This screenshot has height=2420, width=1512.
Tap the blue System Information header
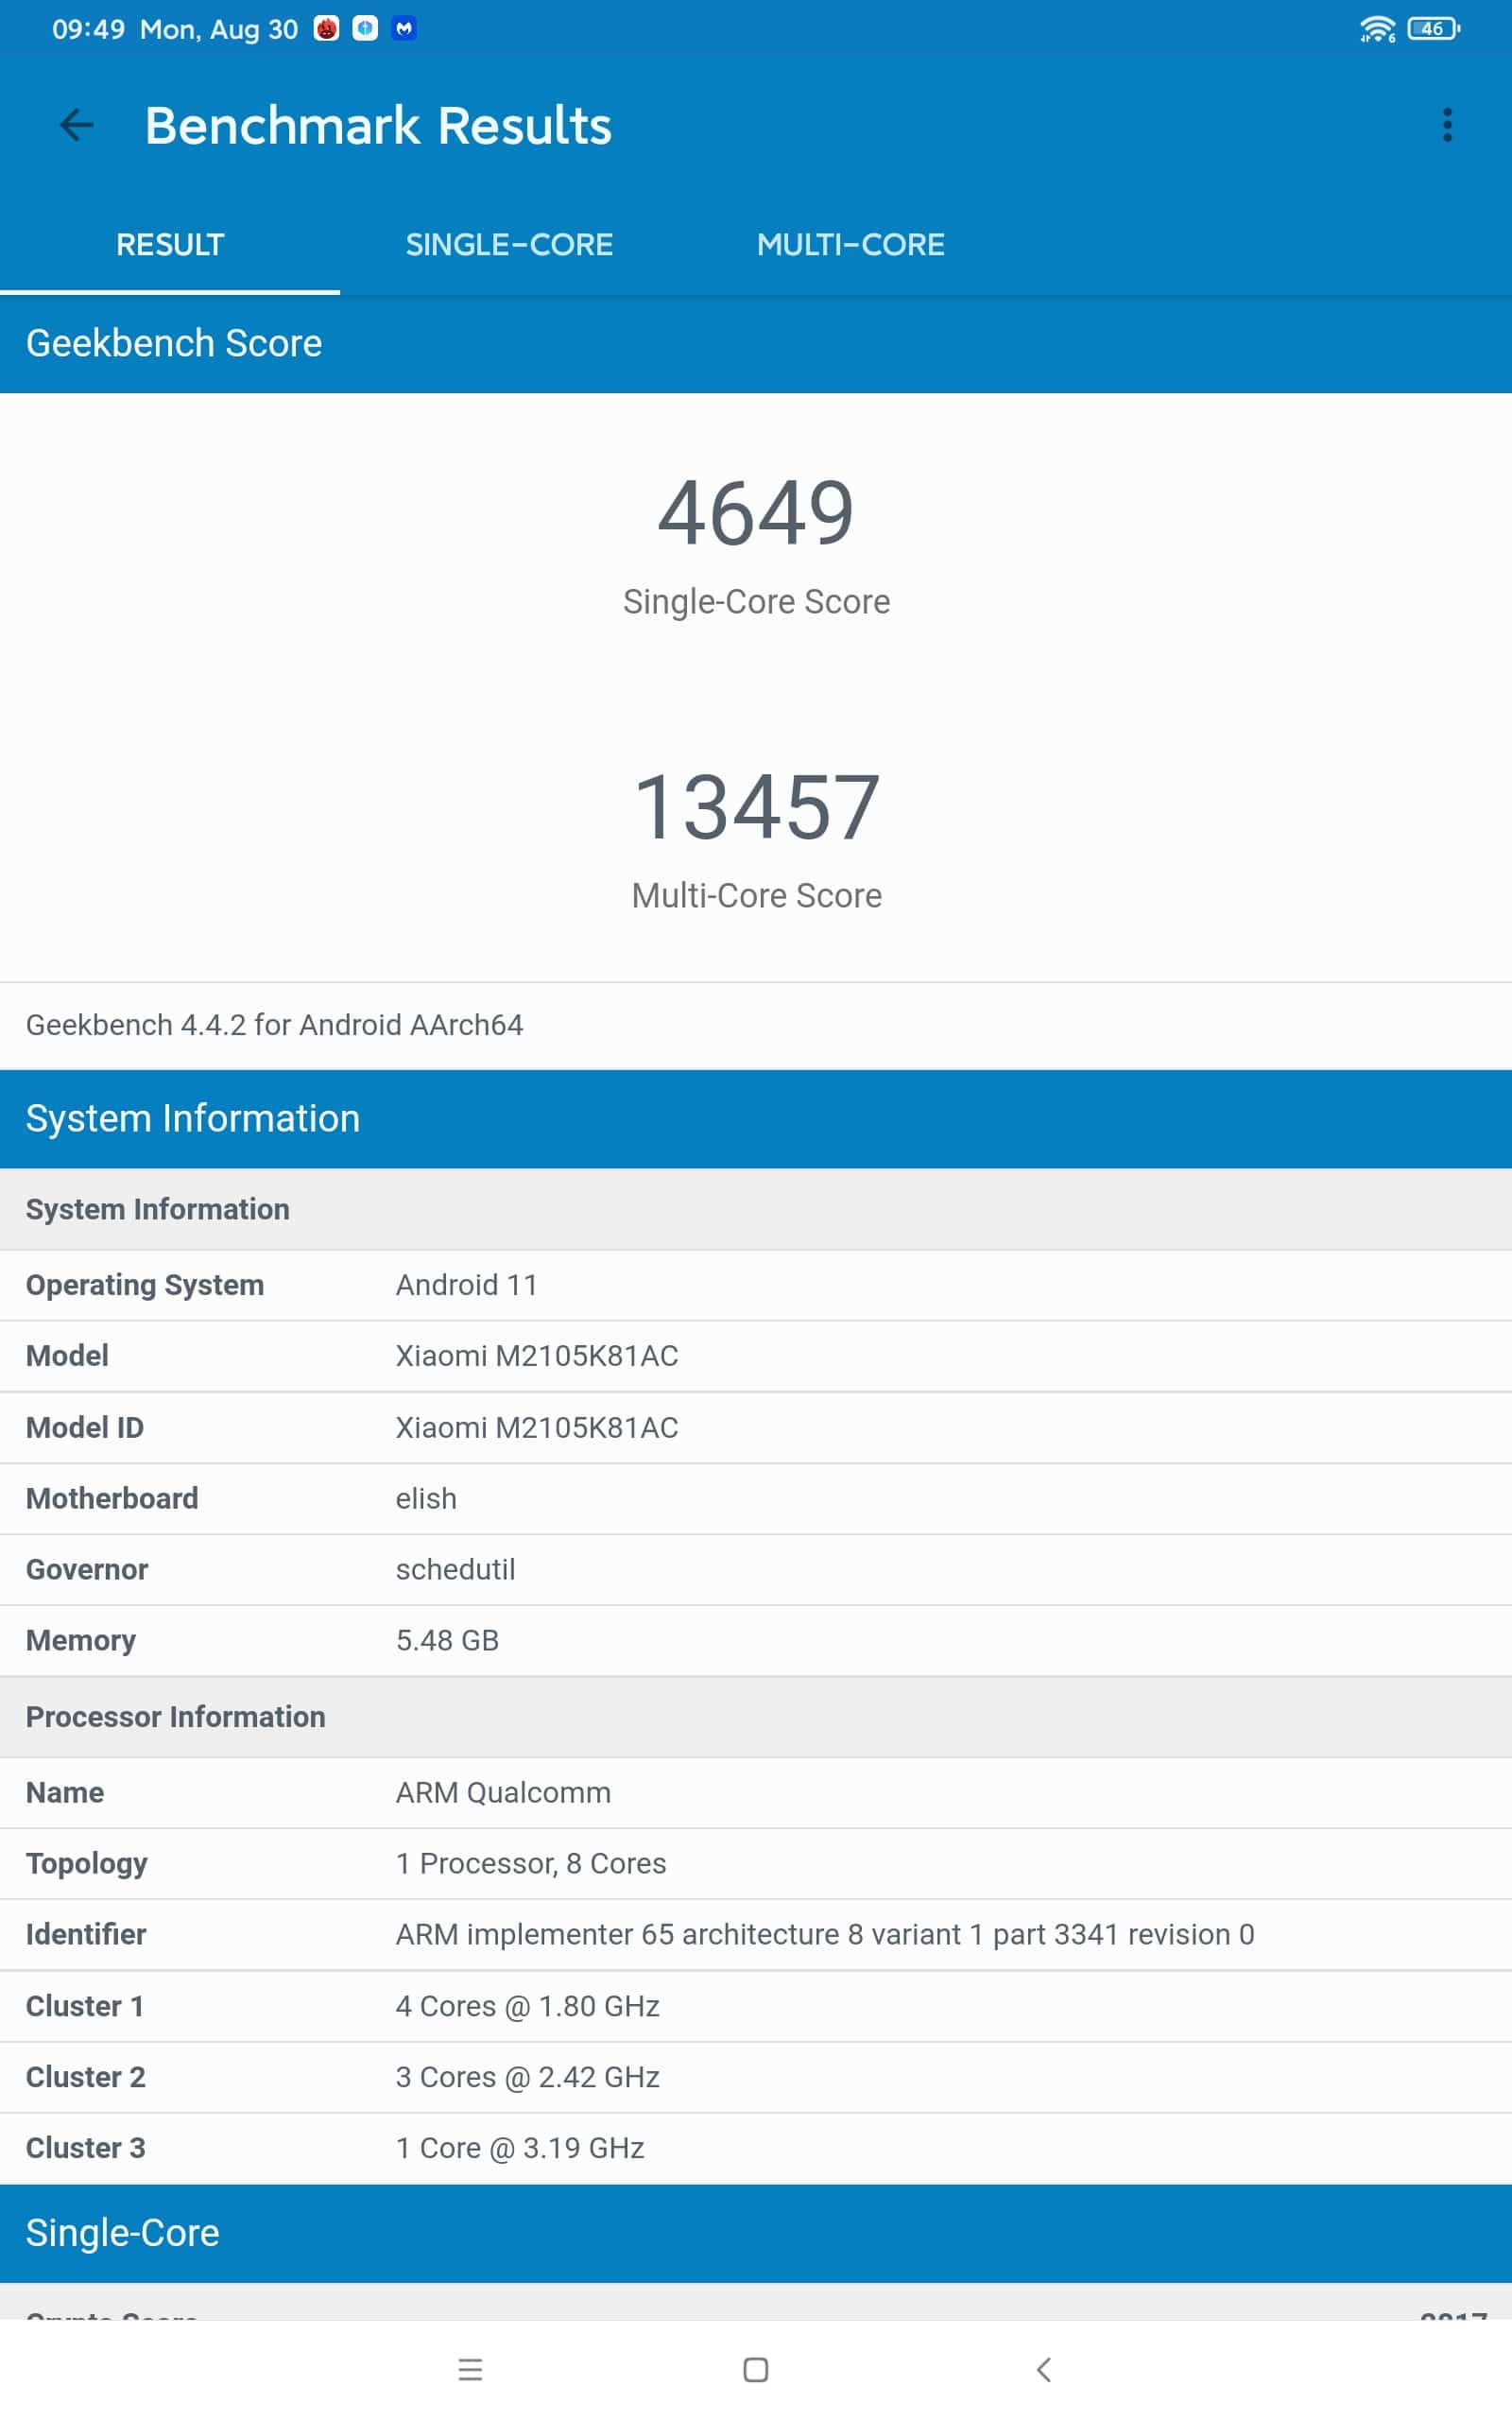click(x=756, y=1119)
